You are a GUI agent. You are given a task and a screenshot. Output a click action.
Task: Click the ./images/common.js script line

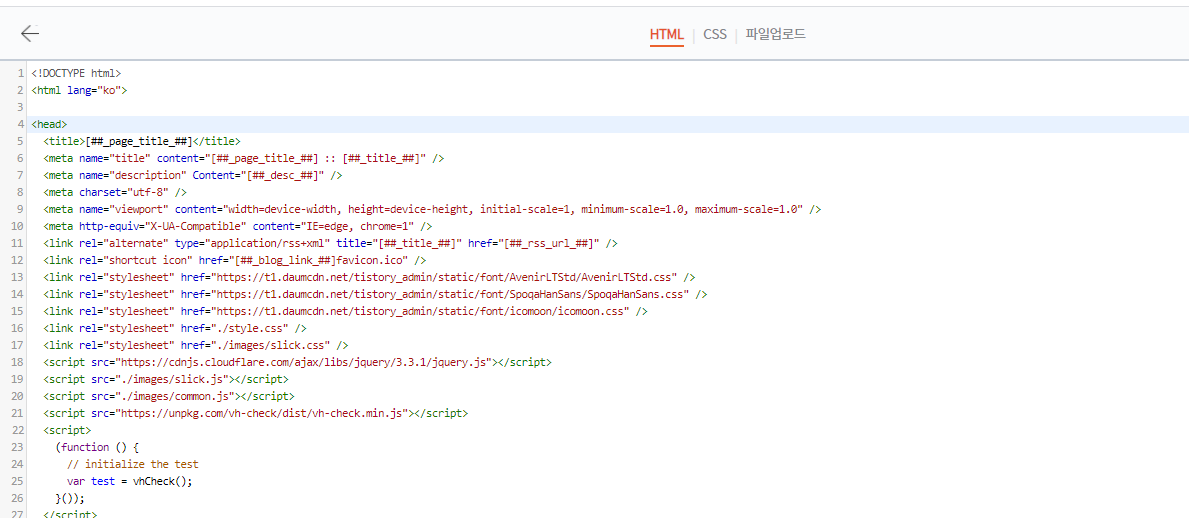[x=168, y=397]
